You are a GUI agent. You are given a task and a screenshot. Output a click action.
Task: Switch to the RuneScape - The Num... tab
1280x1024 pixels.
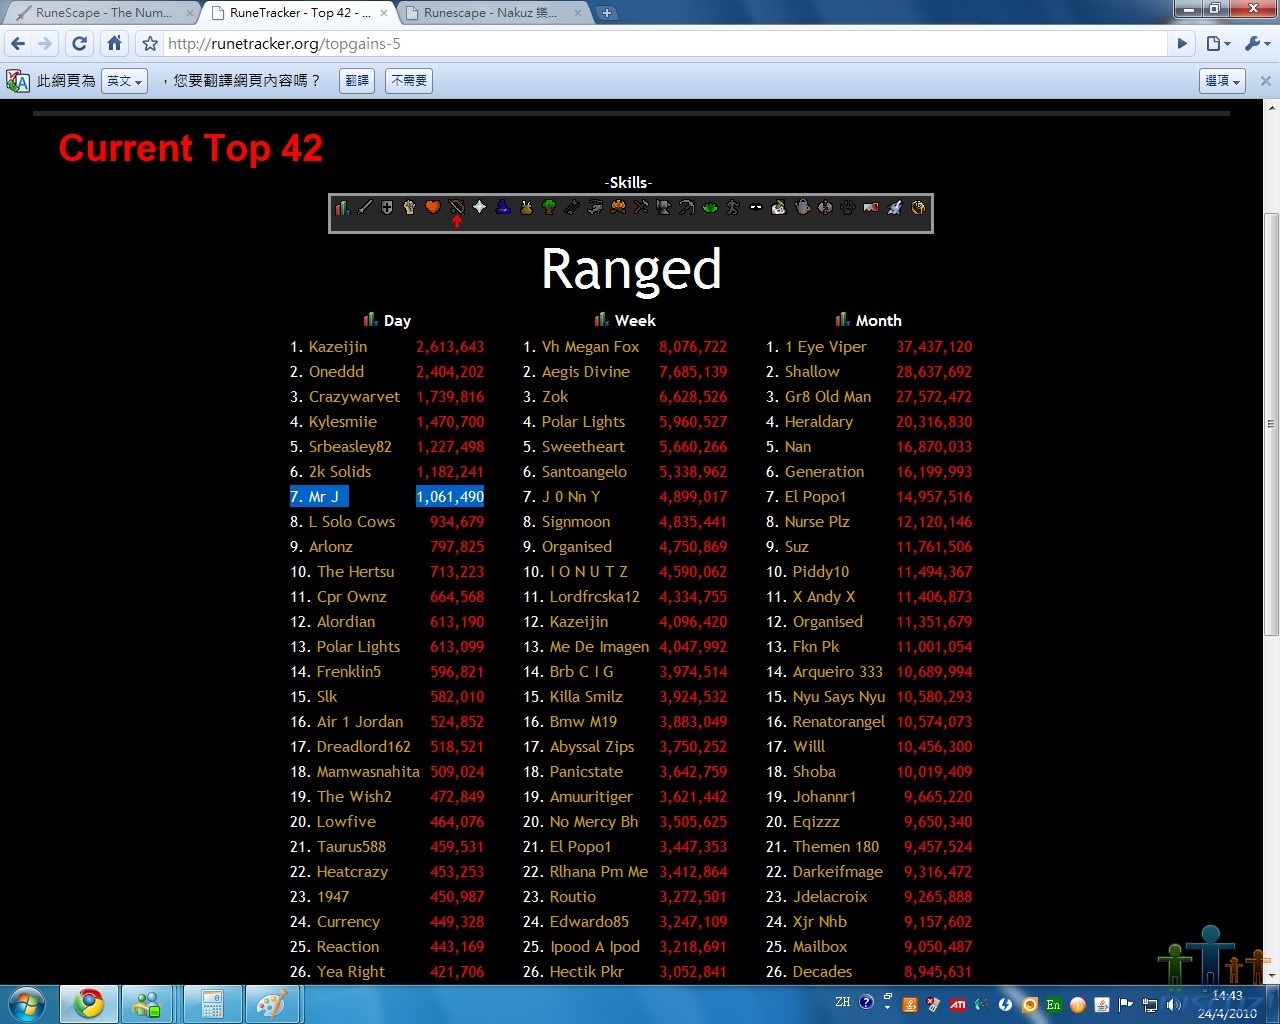(100, 13)
